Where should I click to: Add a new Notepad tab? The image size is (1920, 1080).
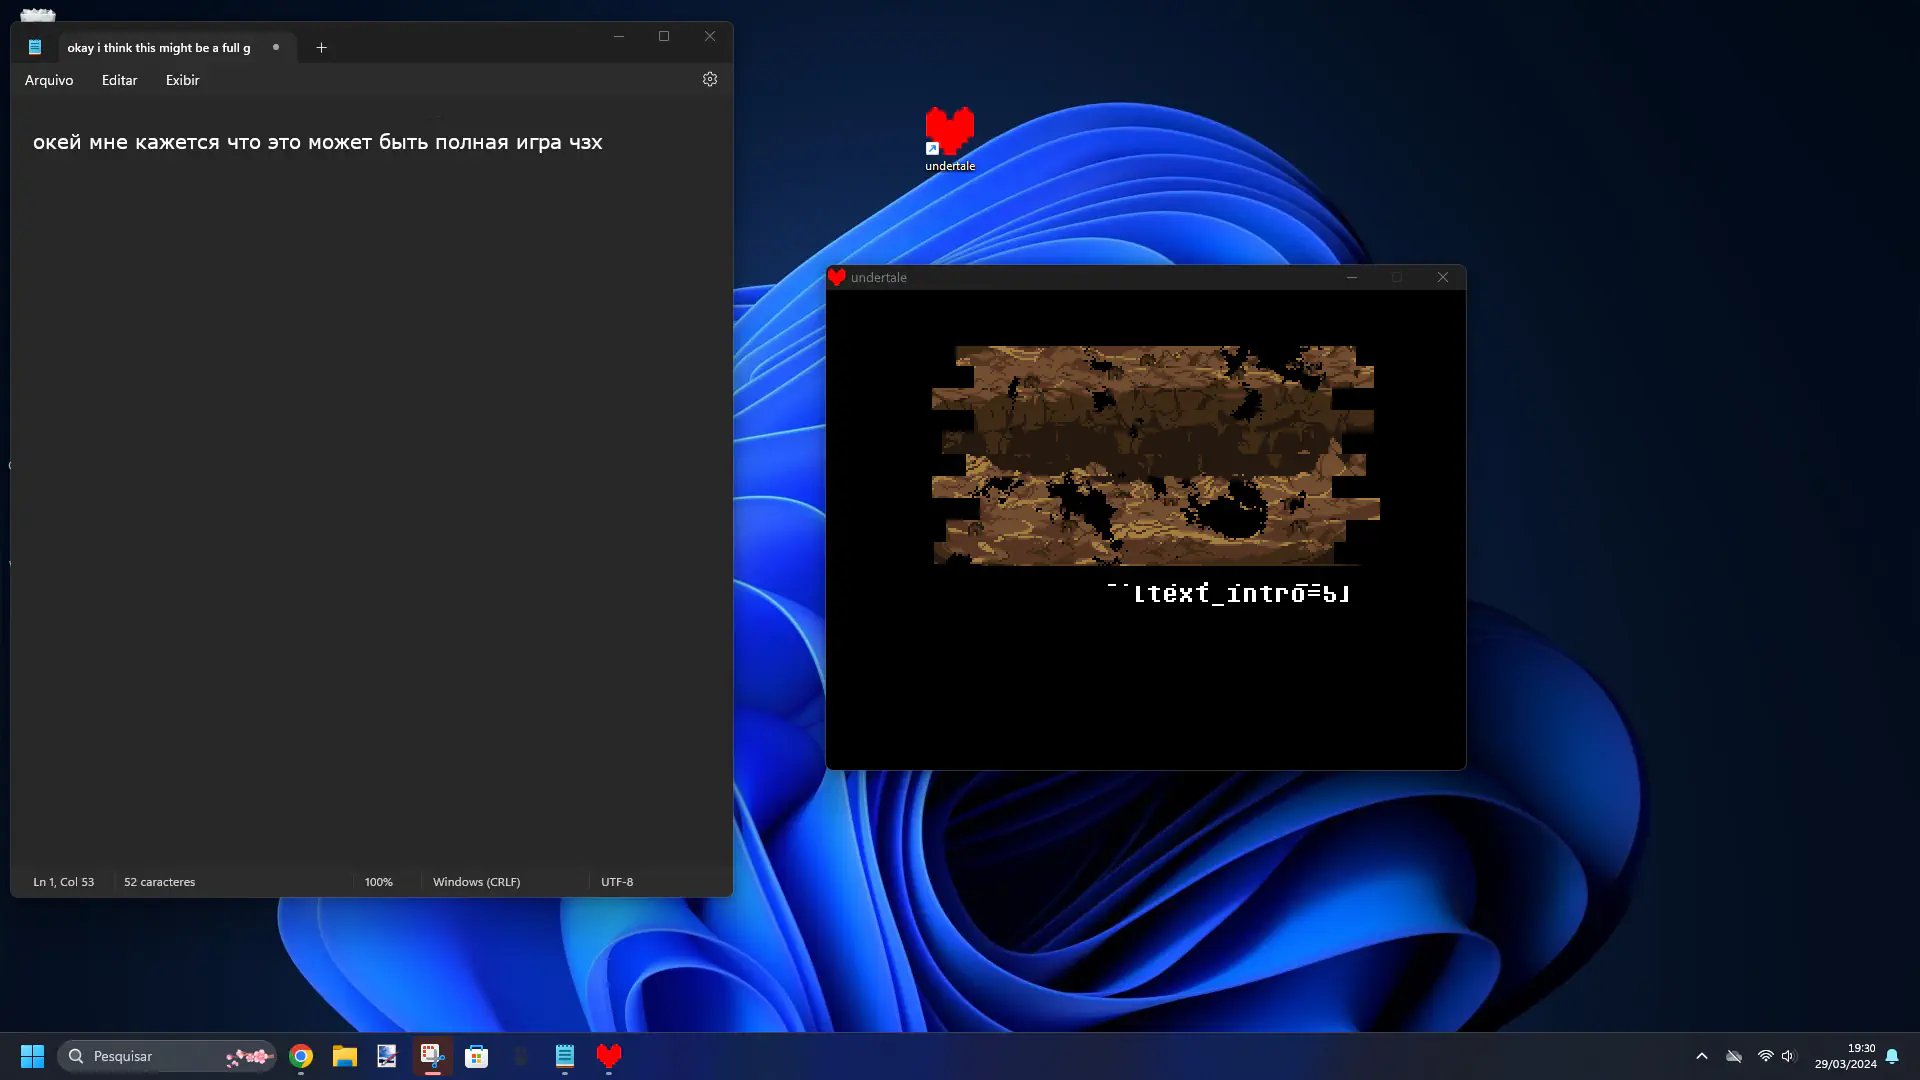pos(321,48)
